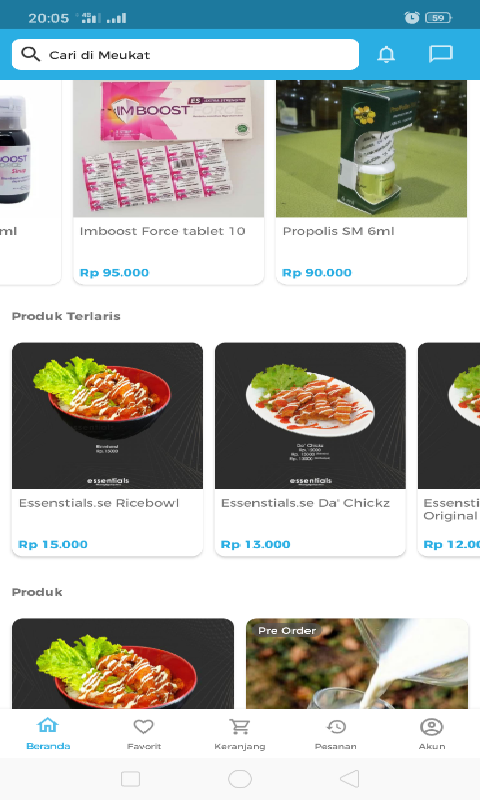Image resolution: width=480 pixels, height=800 pixels.
Task: Open Pesanan order history tab
Action: (336, 734)
